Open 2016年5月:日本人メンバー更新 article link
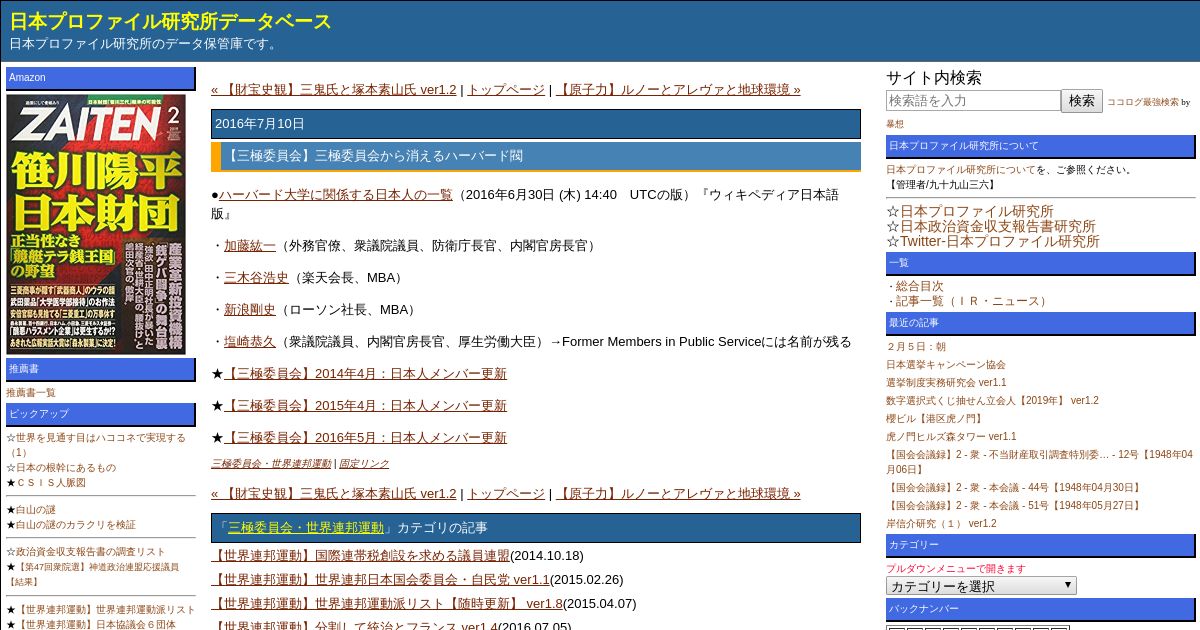This screenshot has height=630, width=1200. coord(365,437)
